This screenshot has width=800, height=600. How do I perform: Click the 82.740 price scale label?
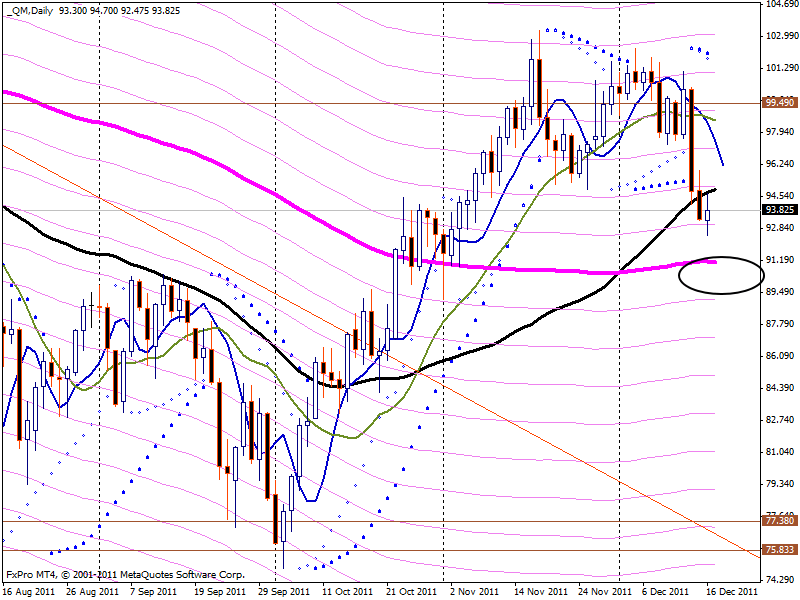point(781,419)
